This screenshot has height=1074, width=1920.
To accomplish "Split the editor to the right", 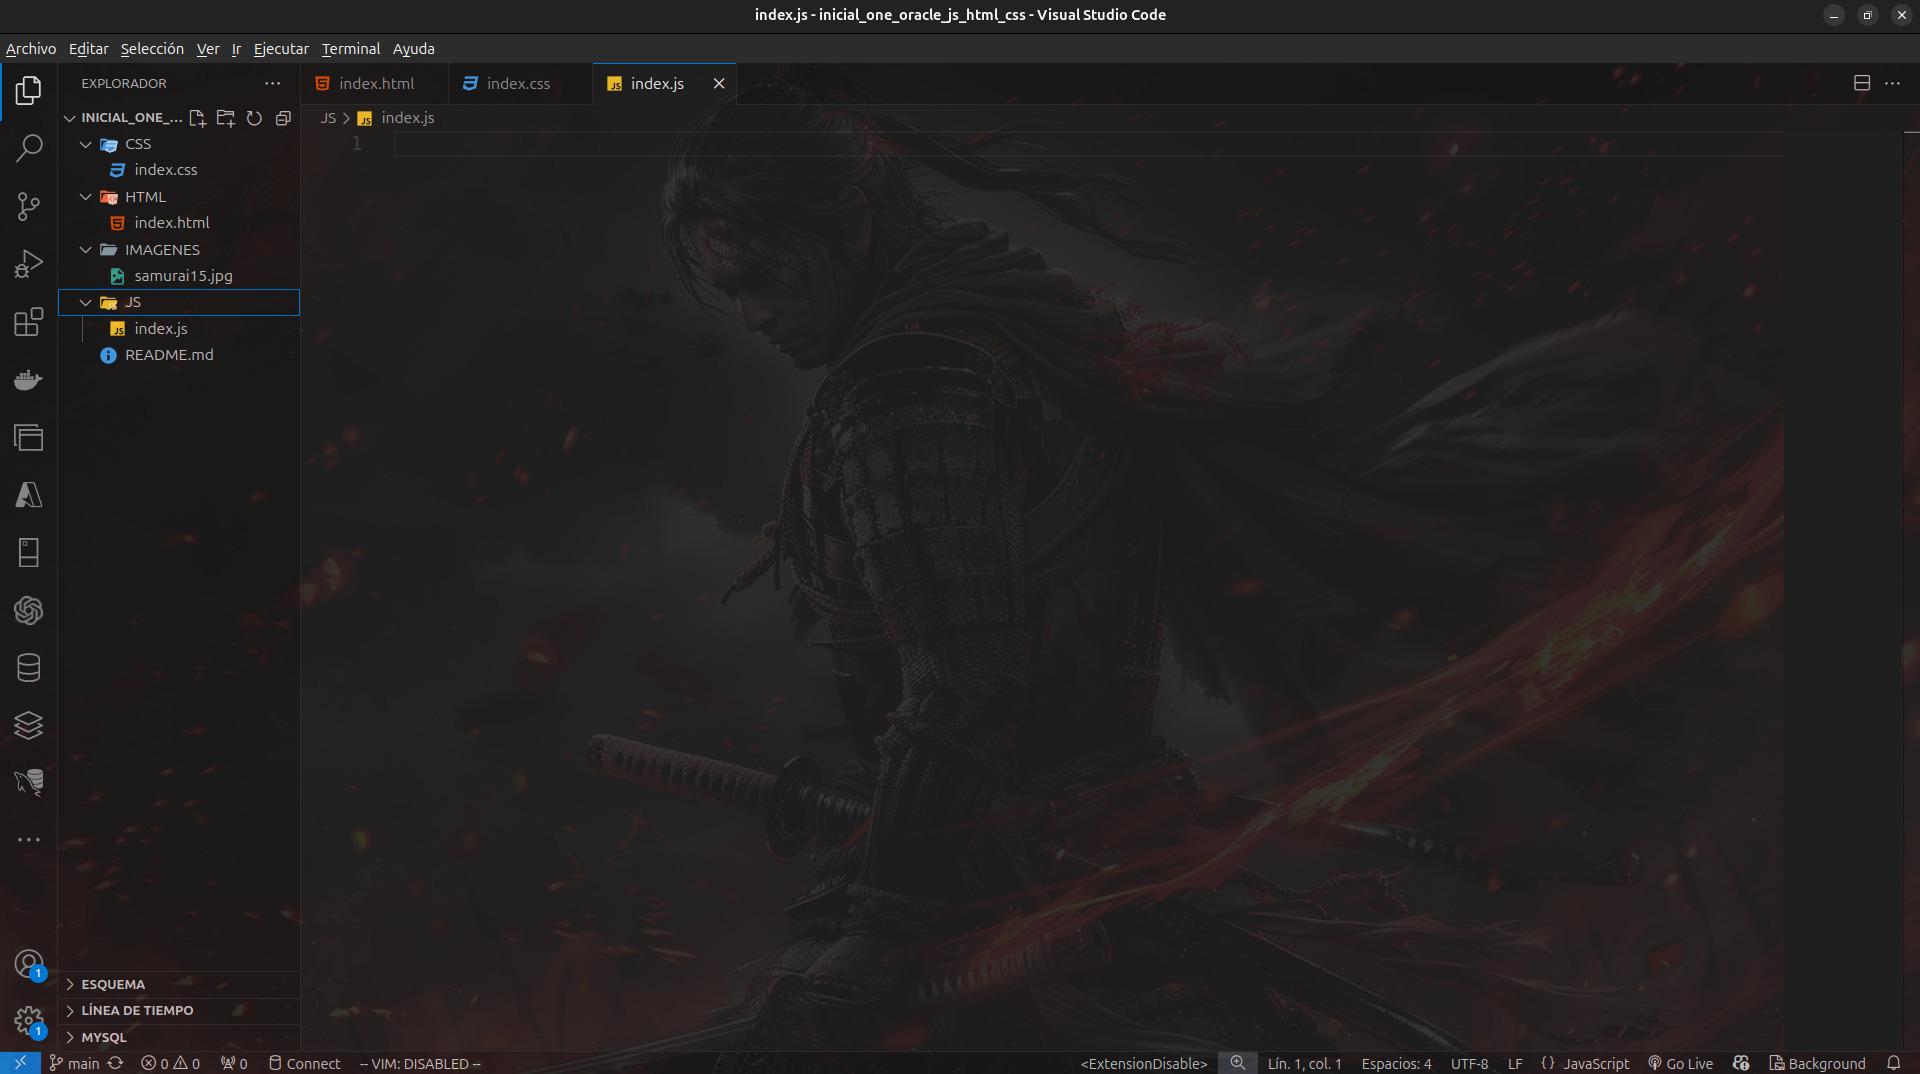I will click(1861, 84).
